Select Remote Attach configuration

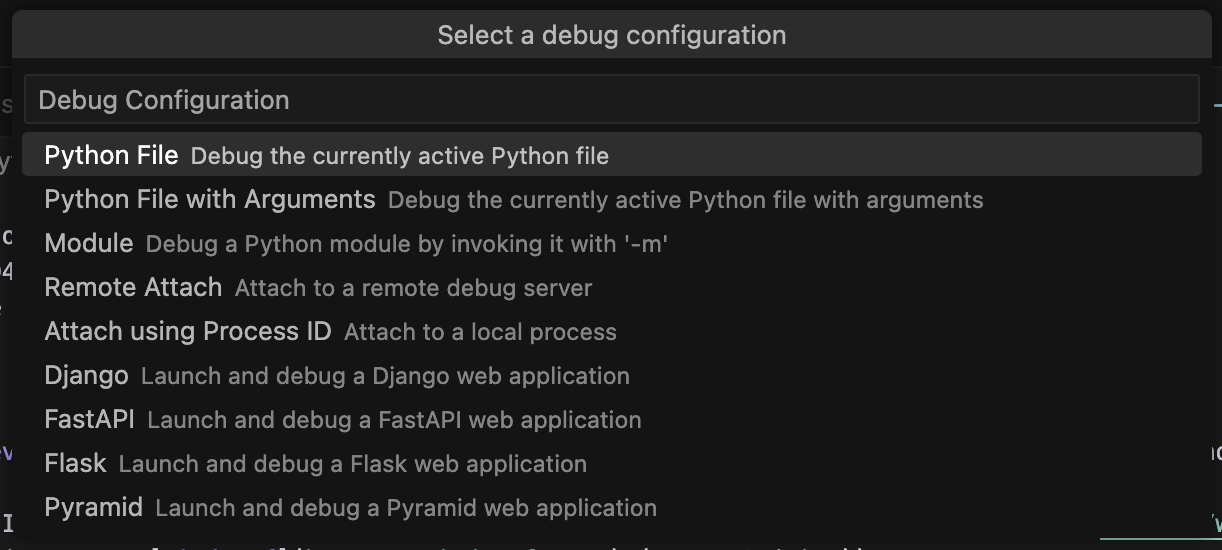(611, 287)
